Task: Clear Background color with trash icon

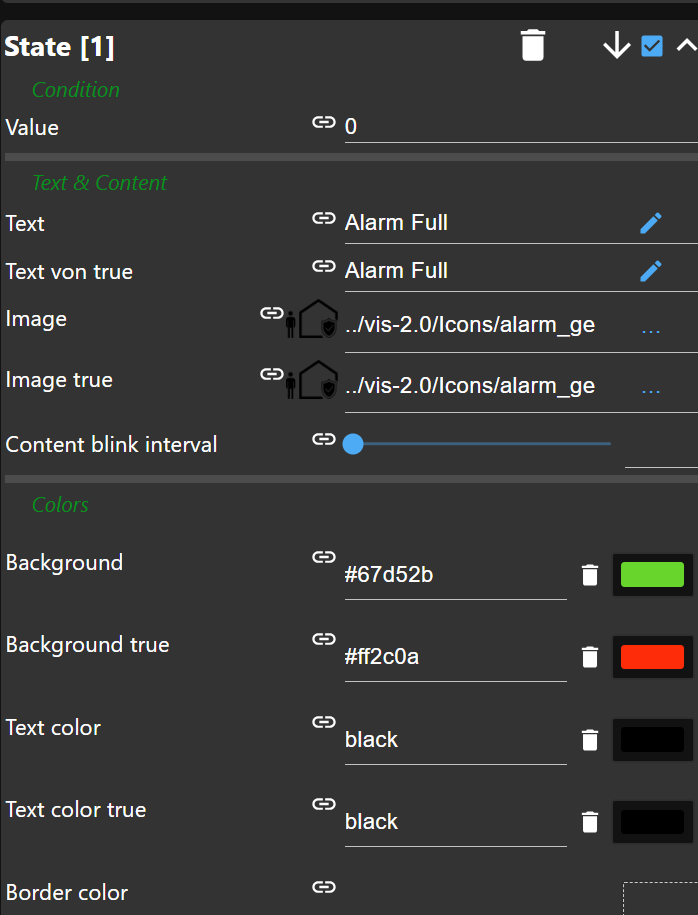Action: pyautogui.click(x=590, y=575)
